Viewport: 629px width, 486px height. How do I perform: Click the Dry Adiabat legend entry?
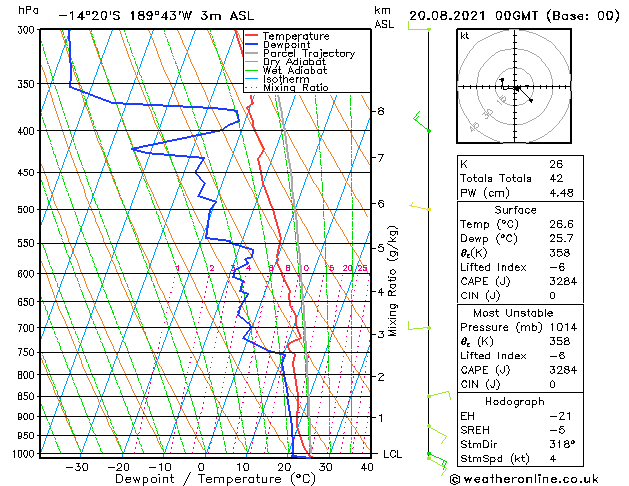[x=286, y=62]
